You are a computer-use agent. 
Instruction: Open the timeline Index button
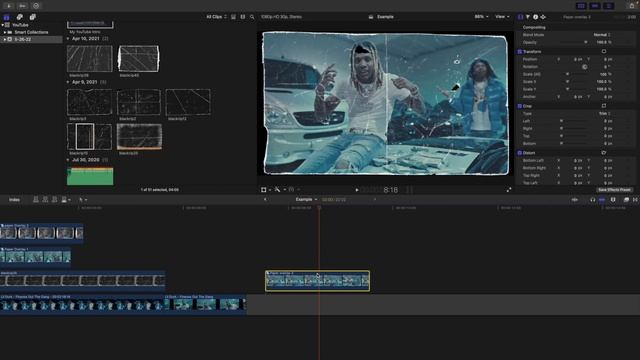point(14,200)
